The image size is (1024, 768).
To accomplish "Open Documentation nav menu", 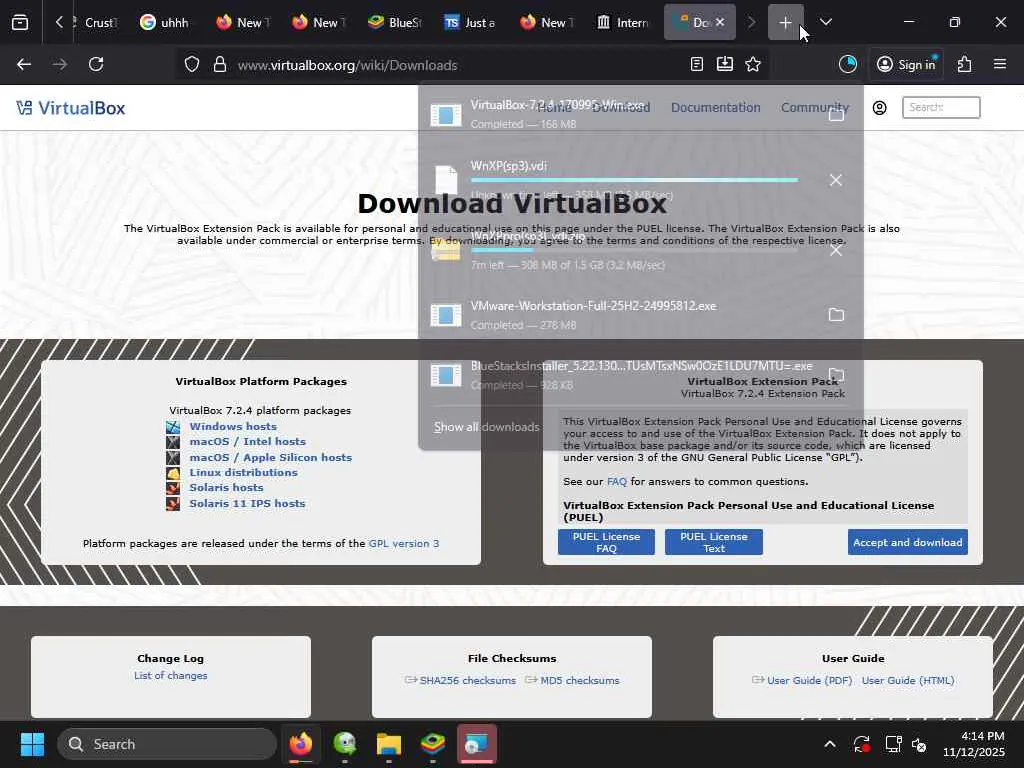I will pyautogui.click(x=715, y=108).
